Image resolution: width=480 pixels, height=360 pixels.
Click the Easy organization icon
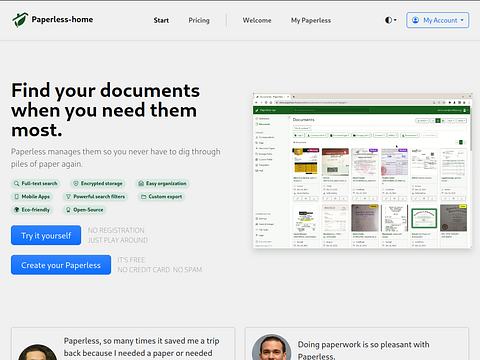pos(141,183)
